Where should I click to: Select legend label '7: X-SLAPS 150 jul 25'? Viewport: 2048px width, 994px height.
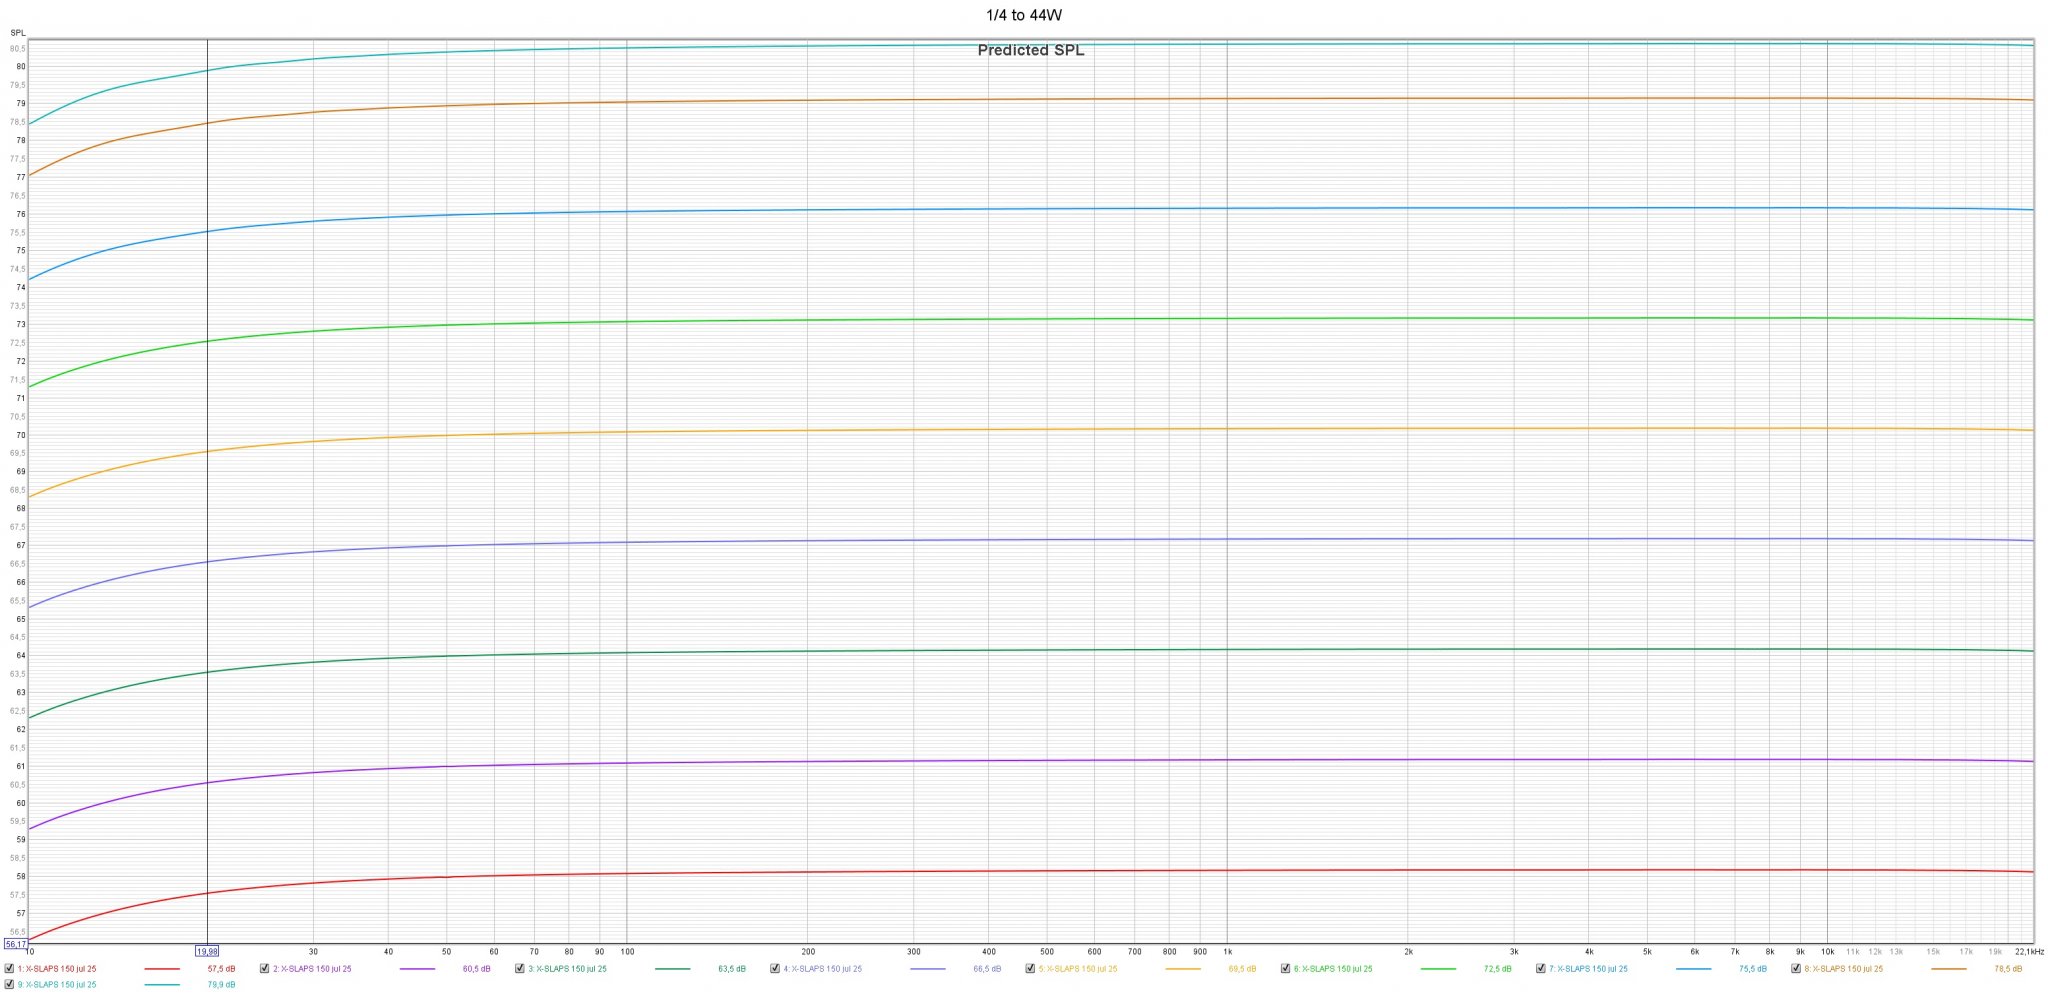point(1588,969)
